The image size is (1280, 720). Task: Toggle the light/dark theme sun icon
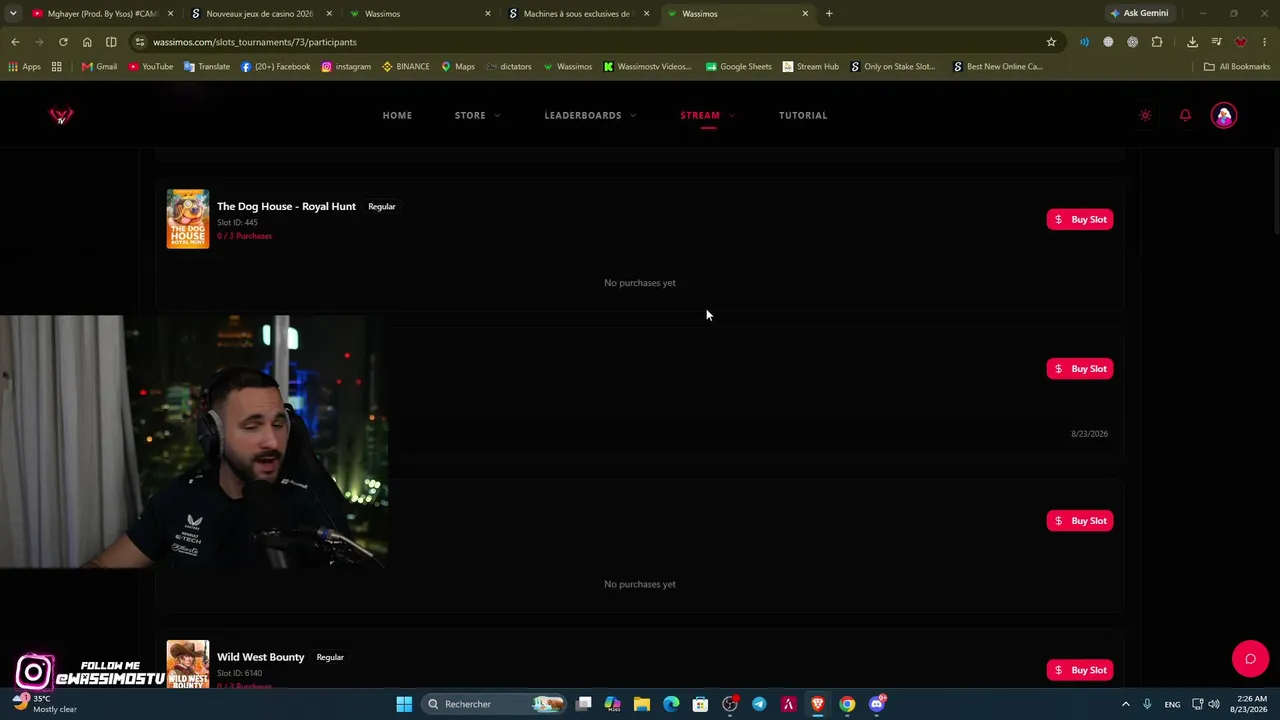[x=1145, y=115]
